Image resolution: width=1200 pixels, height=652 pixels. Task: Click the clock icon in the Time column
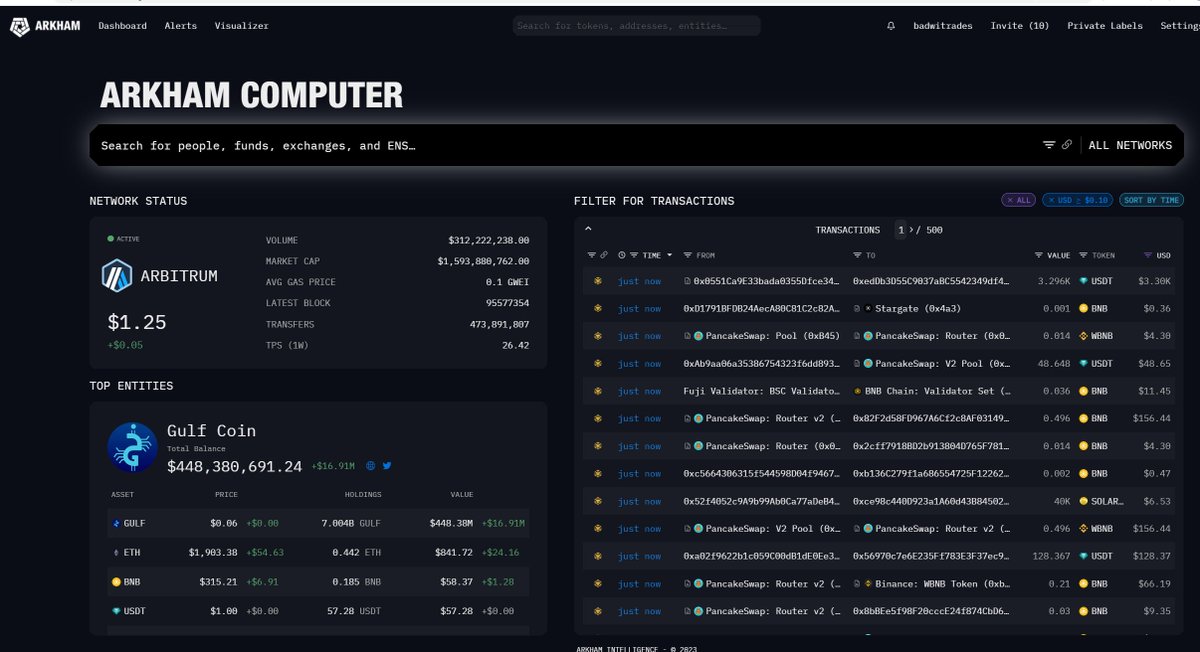click(x=622, y=255)
